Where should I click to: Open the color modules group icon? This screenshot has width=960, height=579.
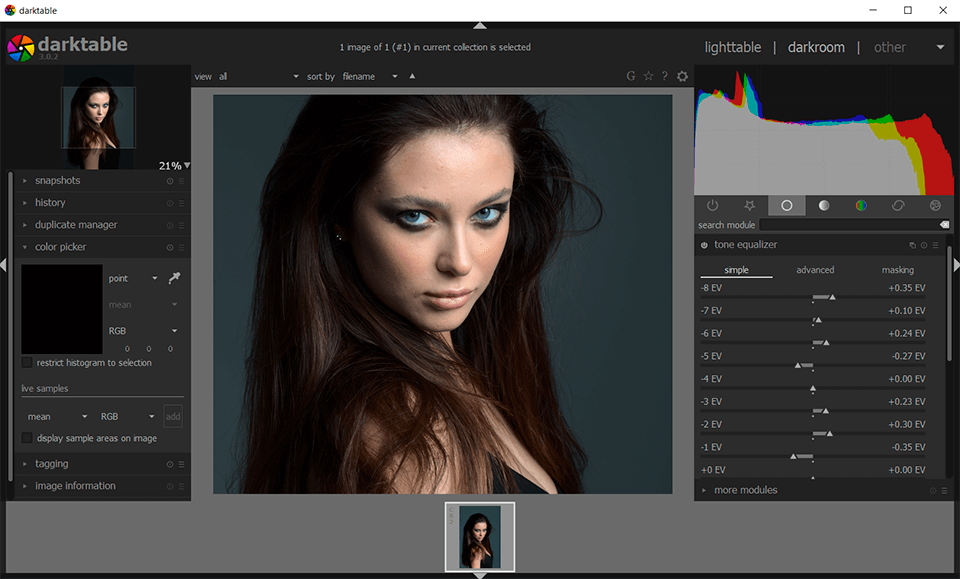pyautogui.click(x=860, y=205)
